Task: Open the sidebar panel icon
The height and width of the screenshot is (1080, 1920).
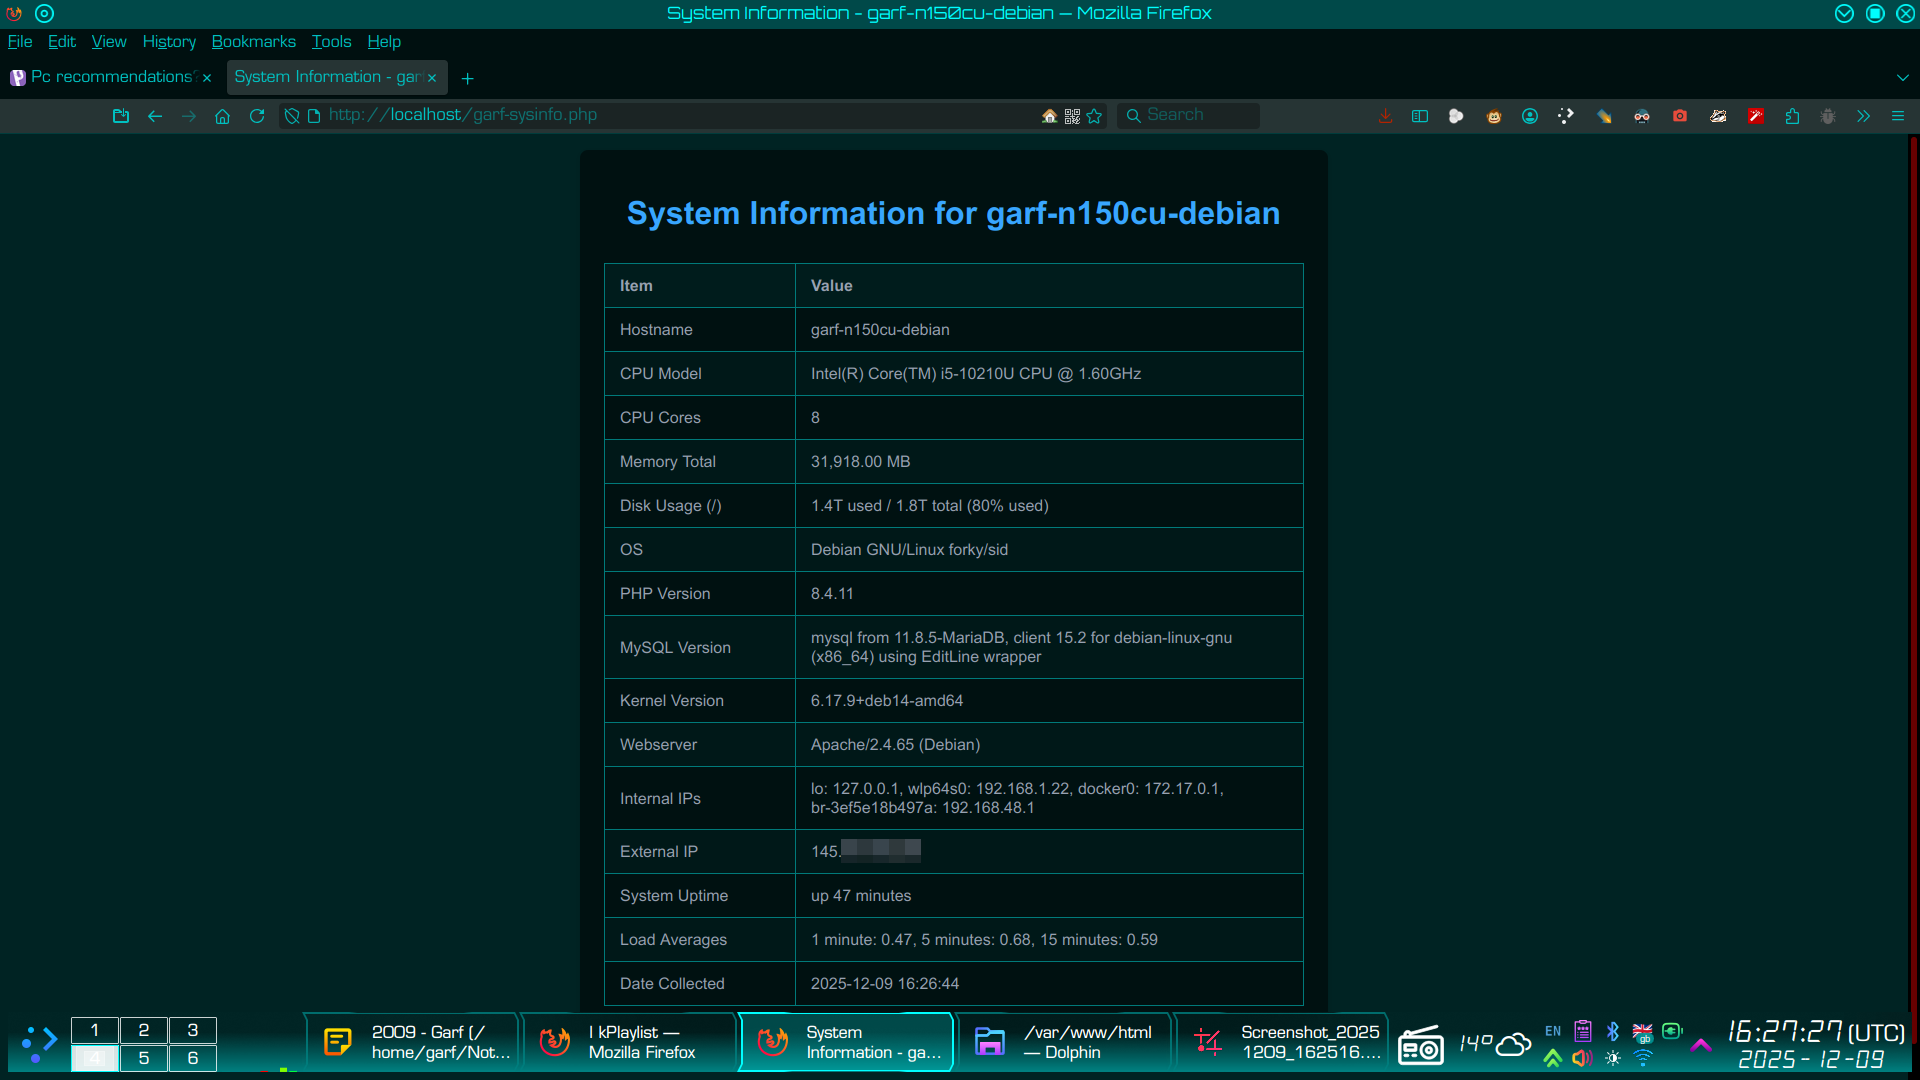Action: 1419,116
